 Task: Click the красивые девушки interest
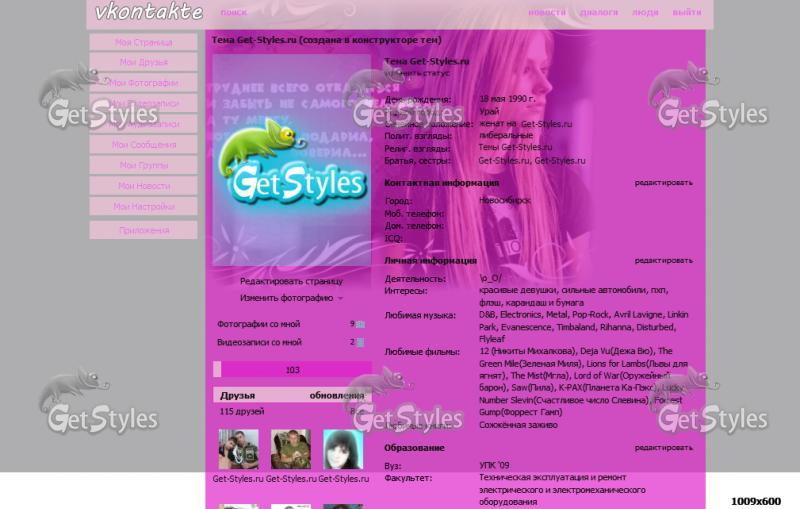coord(518,290)
